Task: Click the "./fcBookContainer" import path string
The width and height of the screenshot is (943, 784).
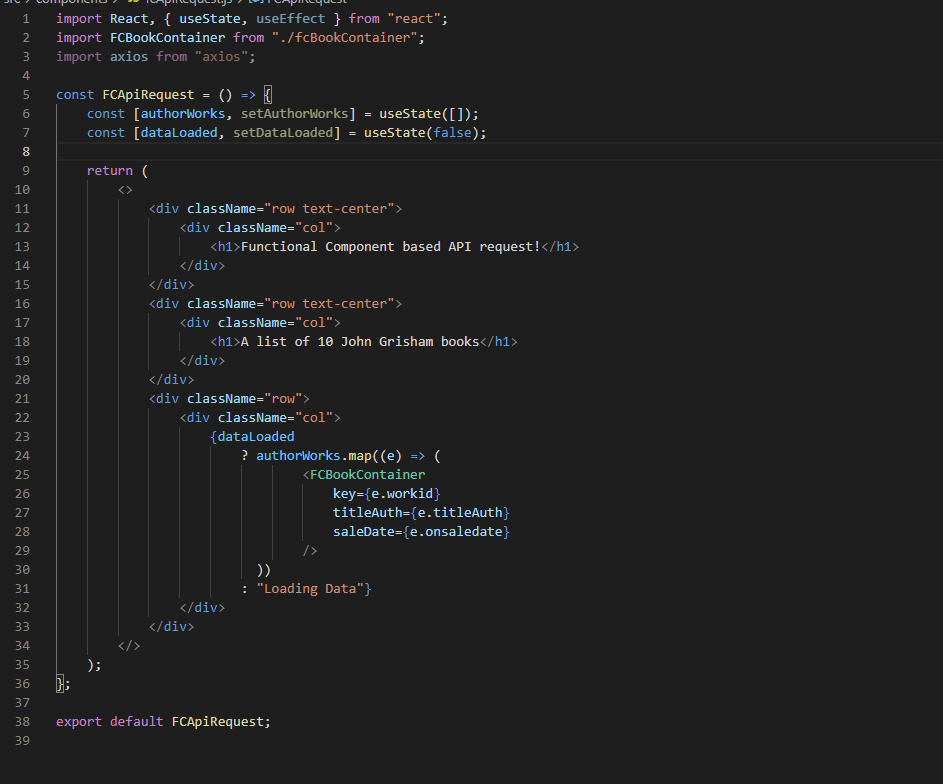Action: coord(345,38)
